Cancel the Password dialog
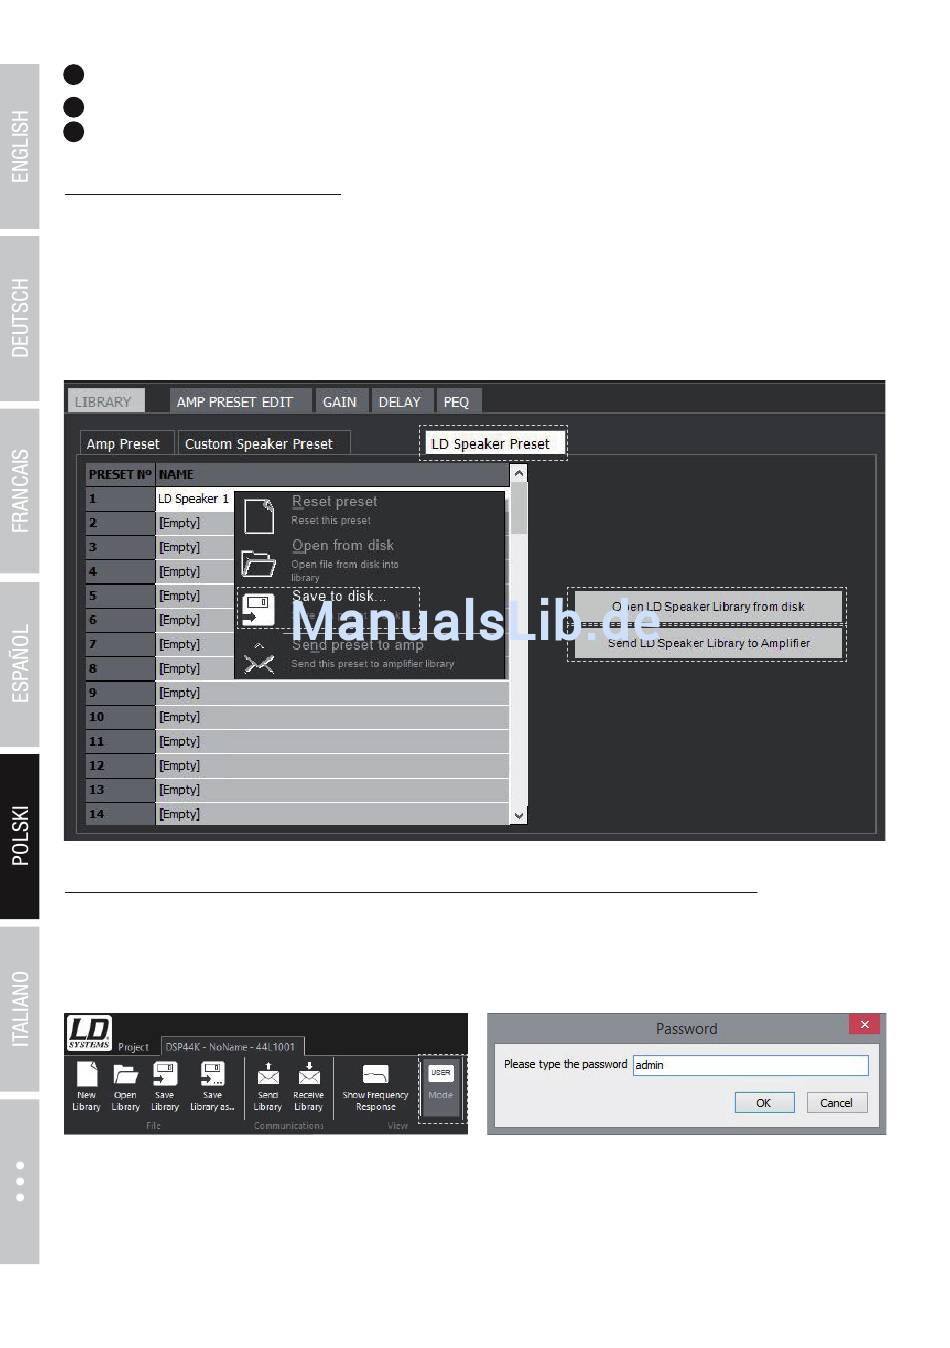 click(x=836, y=1103)
